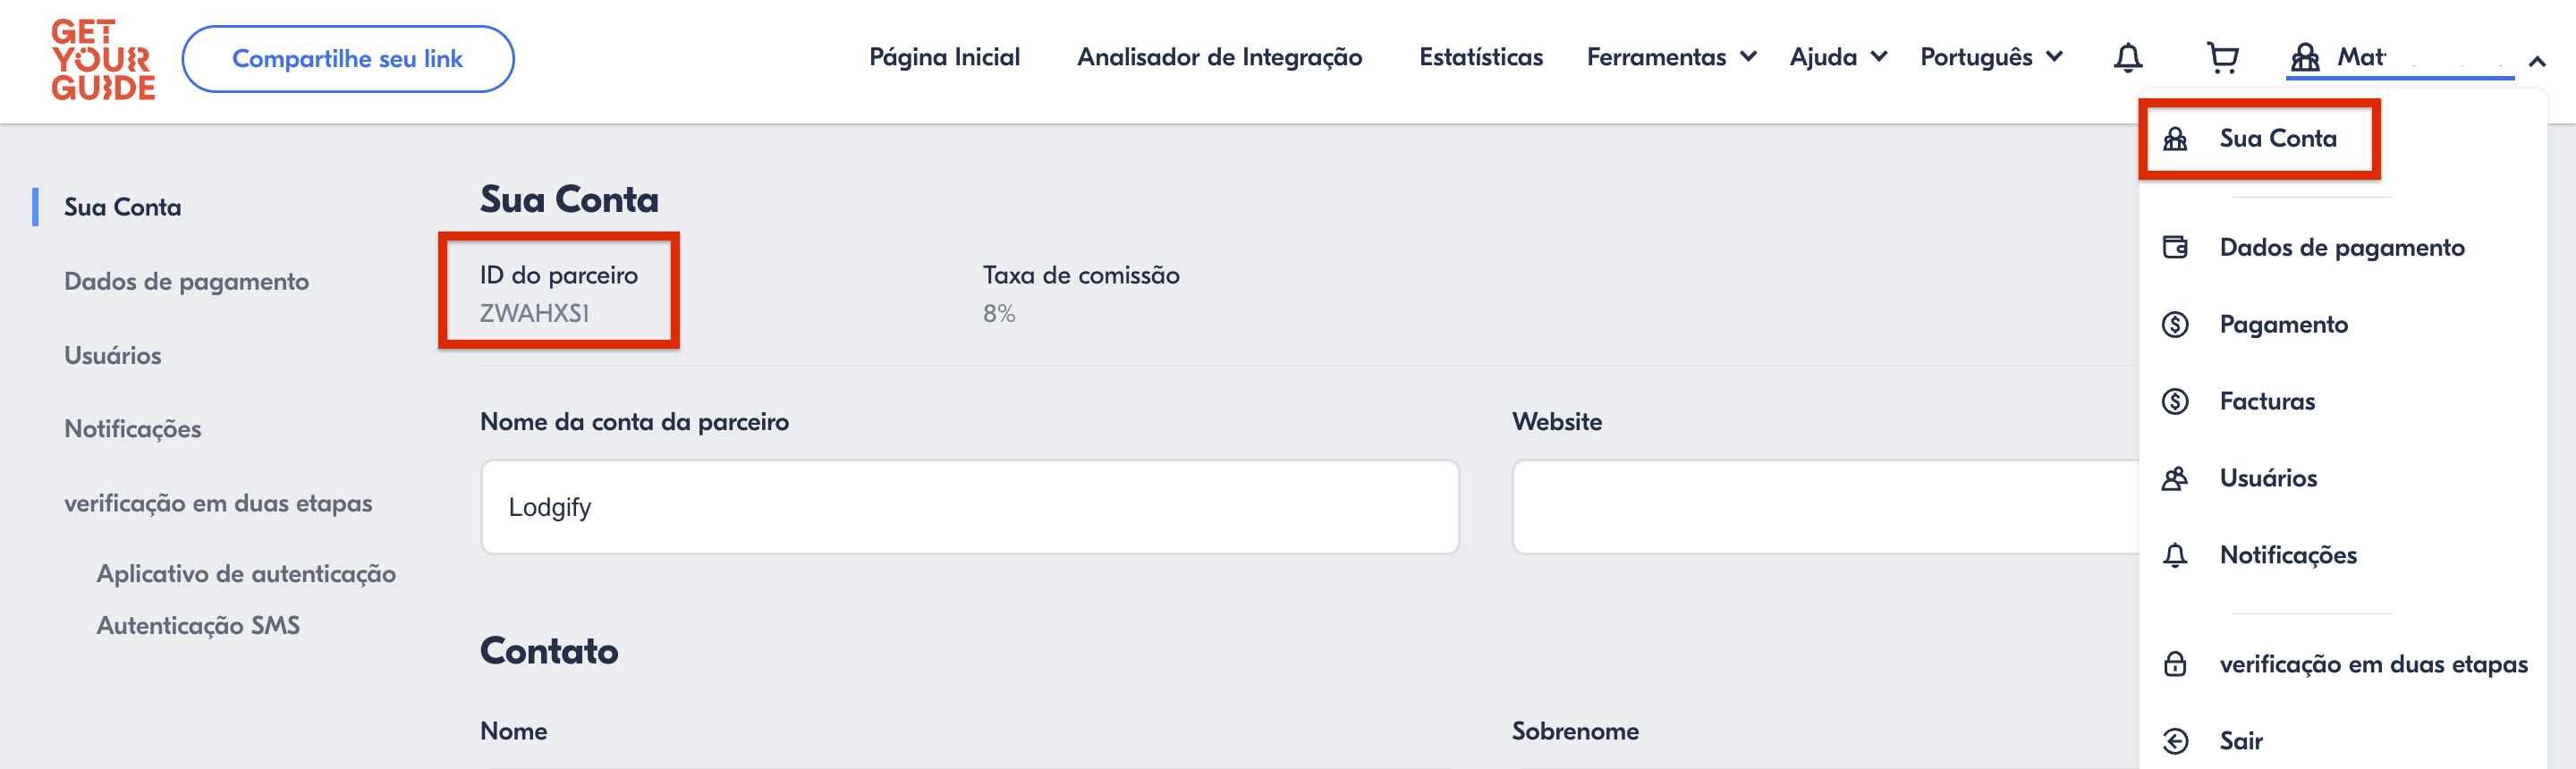Open the notifications bell in header
Screen dimensions: 2576x769
(x=2127, y=58)
